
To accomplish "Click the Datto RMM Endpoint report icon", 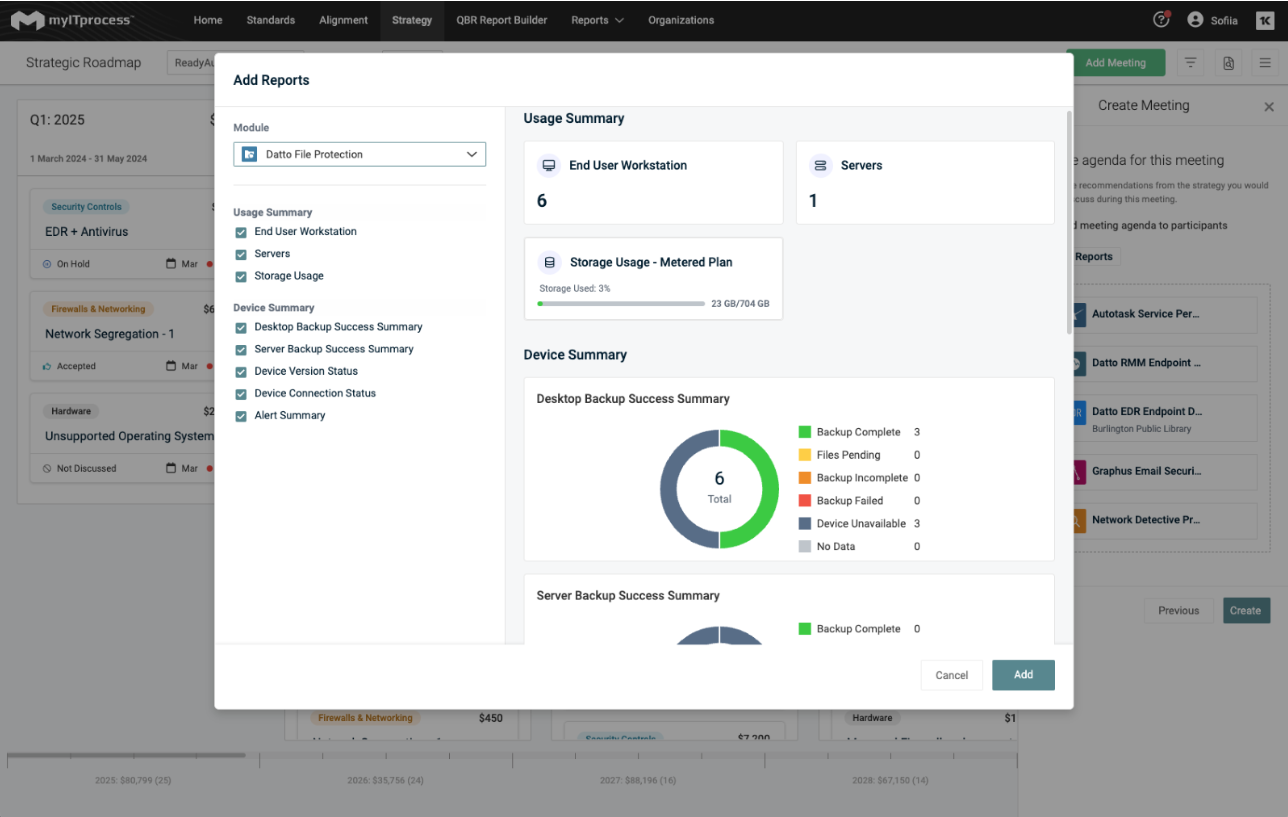I will click(1078, 363).
